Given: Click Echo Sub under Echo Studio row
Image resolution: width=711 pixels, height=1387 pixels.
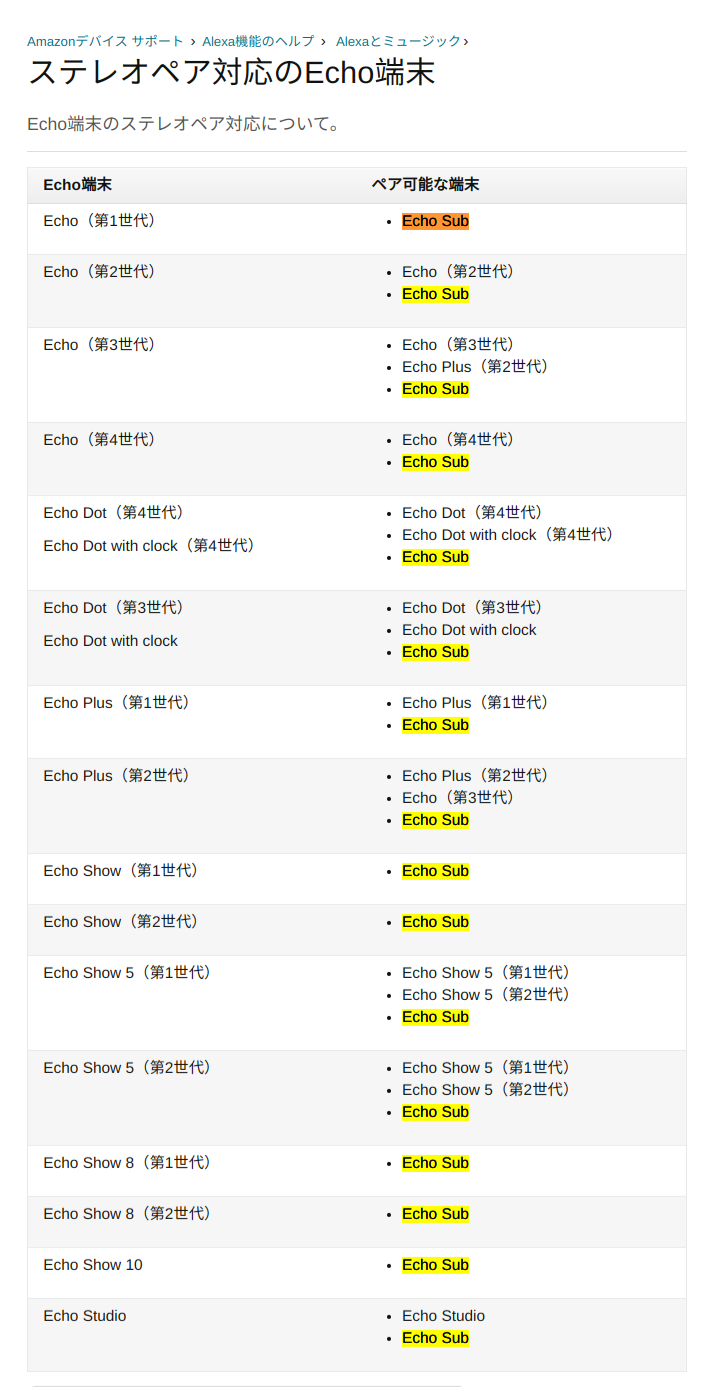Looking at the screenshot, I should [435, 1337].
